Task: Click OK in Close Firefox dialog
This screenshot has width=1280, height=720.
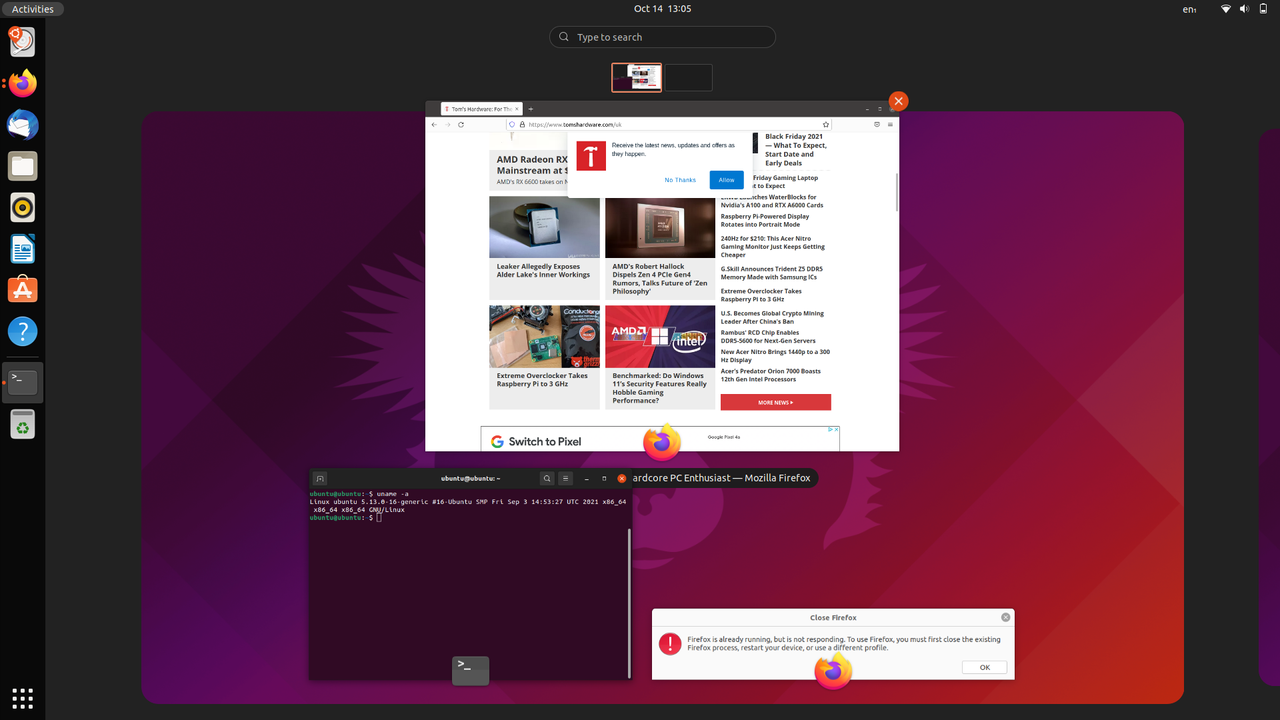Action: tap(985, 667)
